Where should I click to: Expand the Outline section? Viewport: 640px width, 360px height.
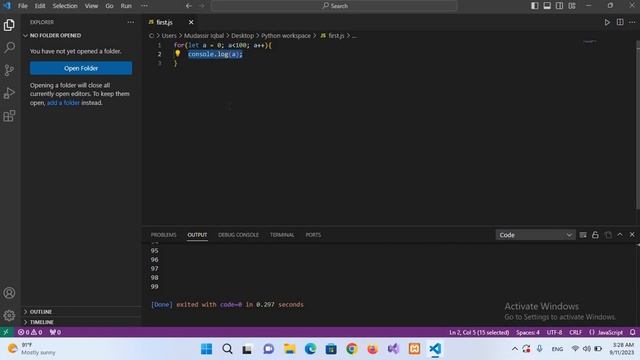tap(81, 311)
